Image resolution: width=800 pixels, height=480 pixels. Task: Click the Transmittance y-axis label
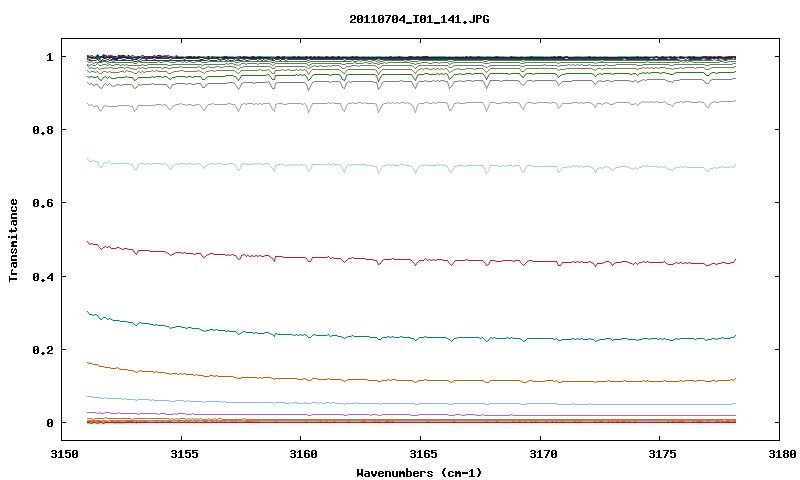point(14,240)
